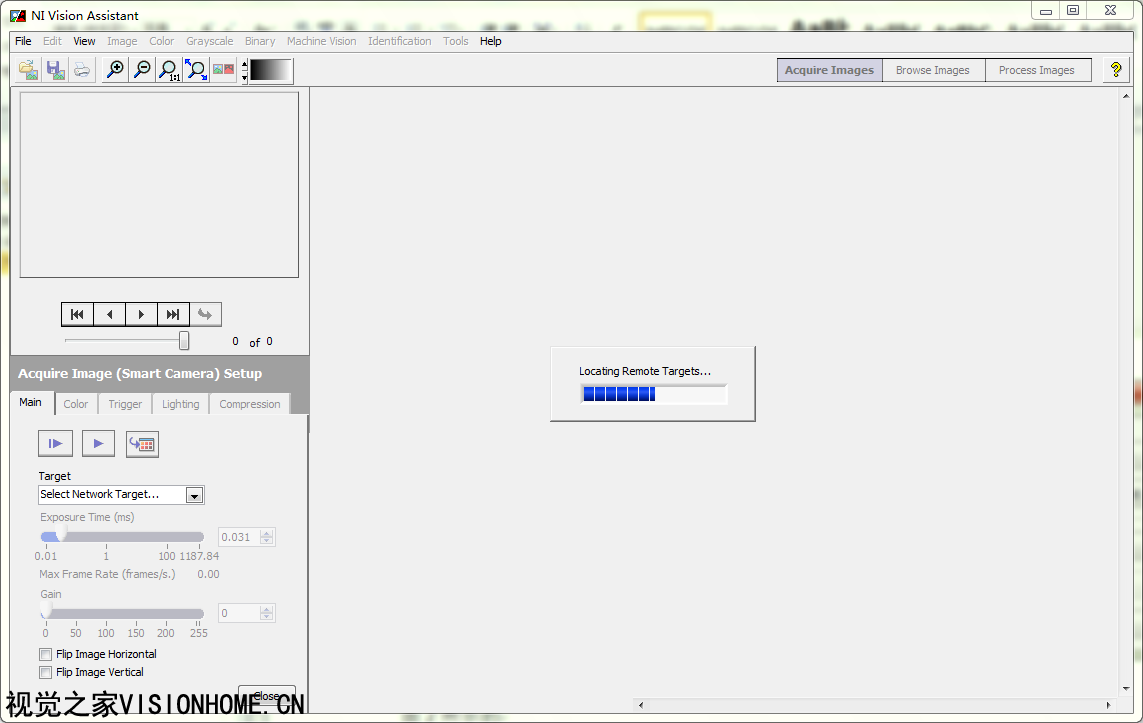Image resolution: width=1143 pixels, height=723 pixels.
Task: Click the horizontal scrollbar right arrow
Action: pos(1109,705)
